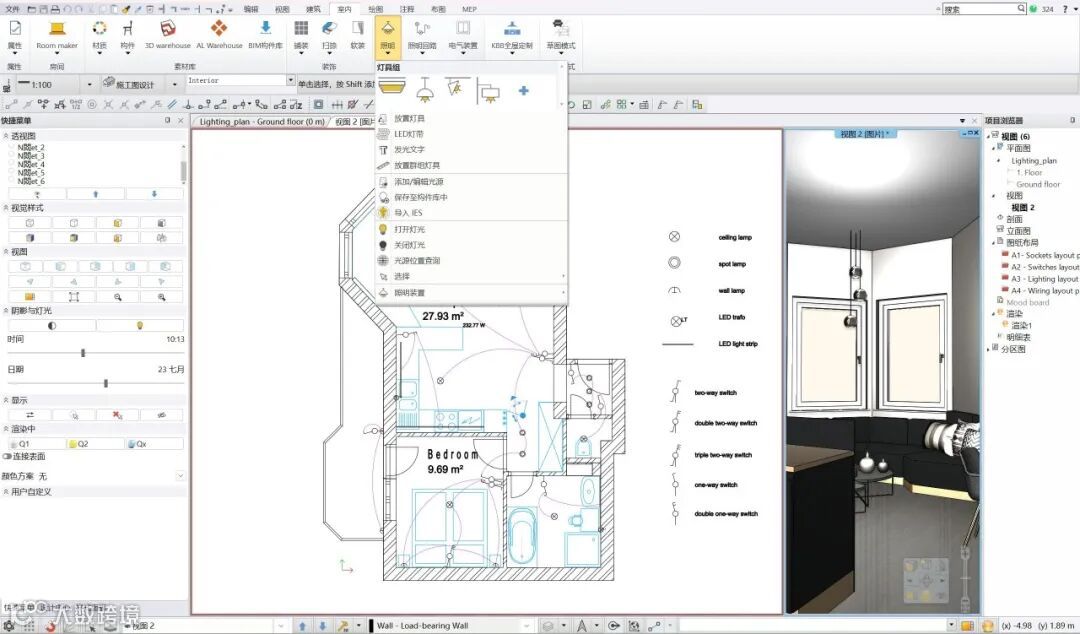1080x634 pixels.
Task: Click 打开灯光 to turn lights on
Action: pos(409,229)
